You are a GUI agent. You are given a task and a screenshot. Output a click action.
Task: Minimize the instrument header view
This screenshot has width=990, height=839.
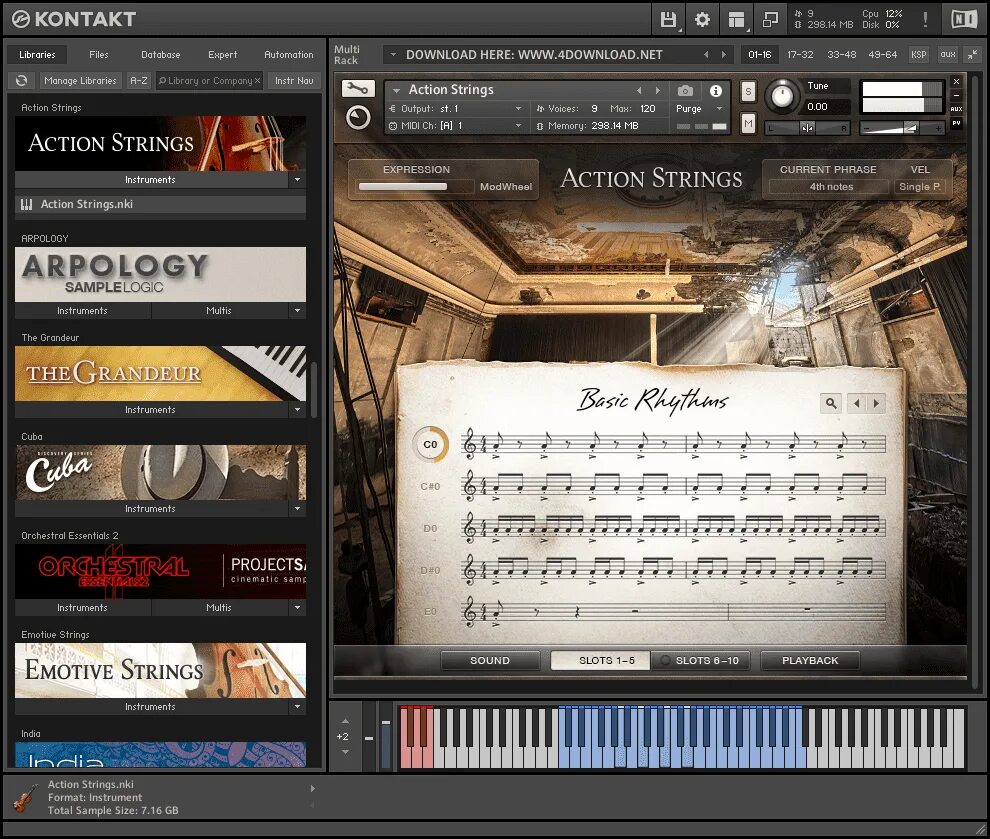point(957,95)
